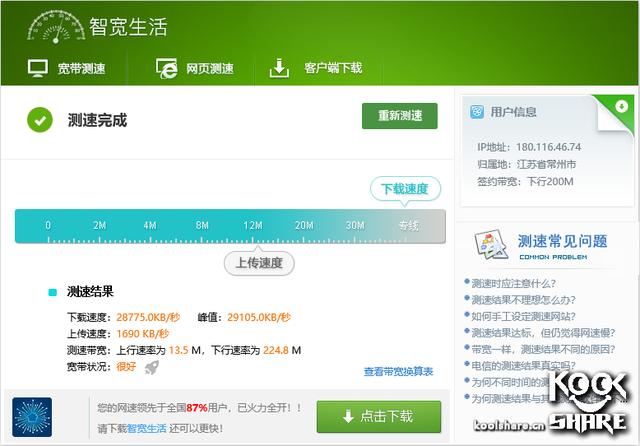Click the blue 用户信息 panel icon
This screenshot has height=446, width=640.
click(477, 111)
